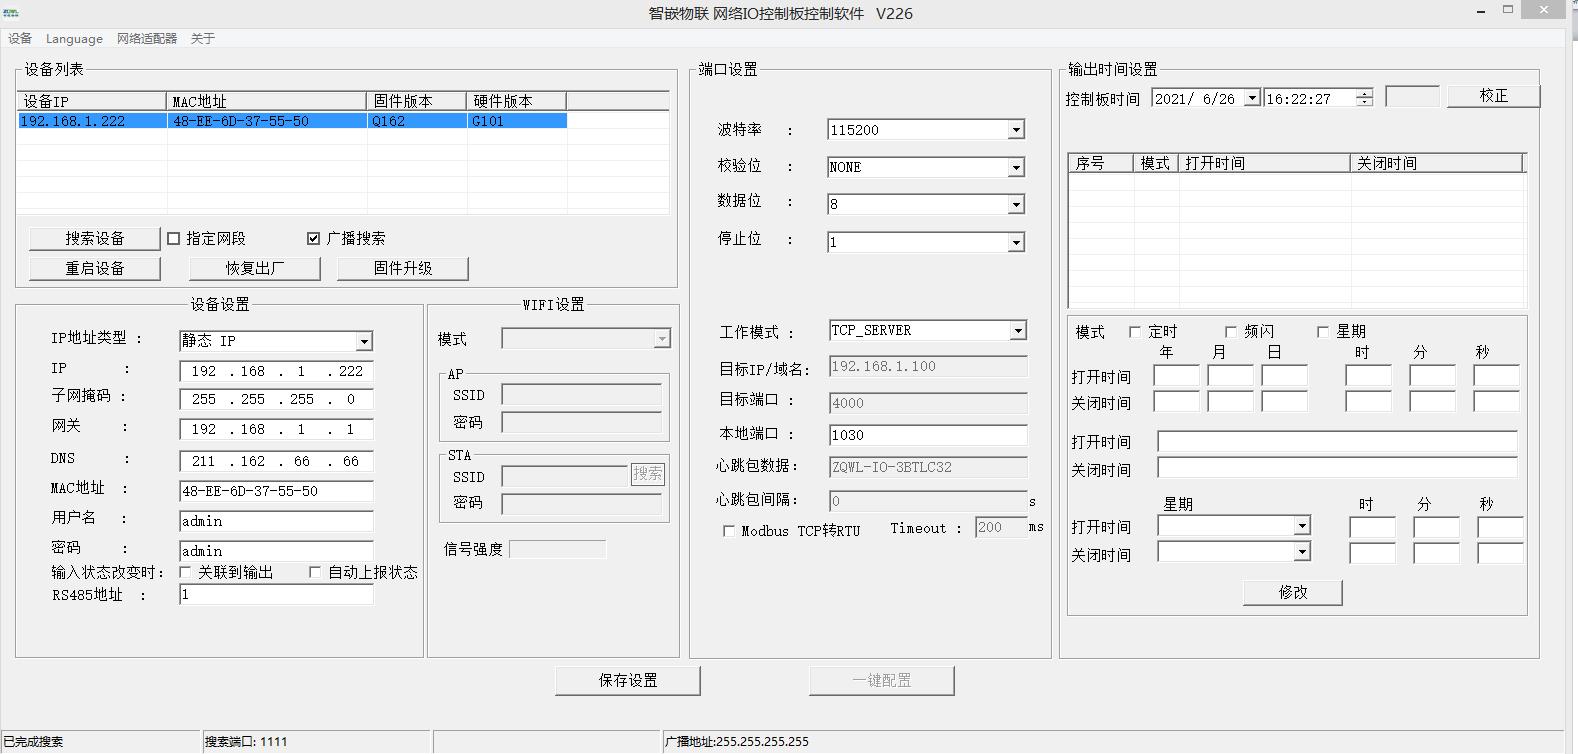The image size is (1578, 754).
Task: Click the 设备IP column header
Action: pyautogui.click(x=92, y=101)
